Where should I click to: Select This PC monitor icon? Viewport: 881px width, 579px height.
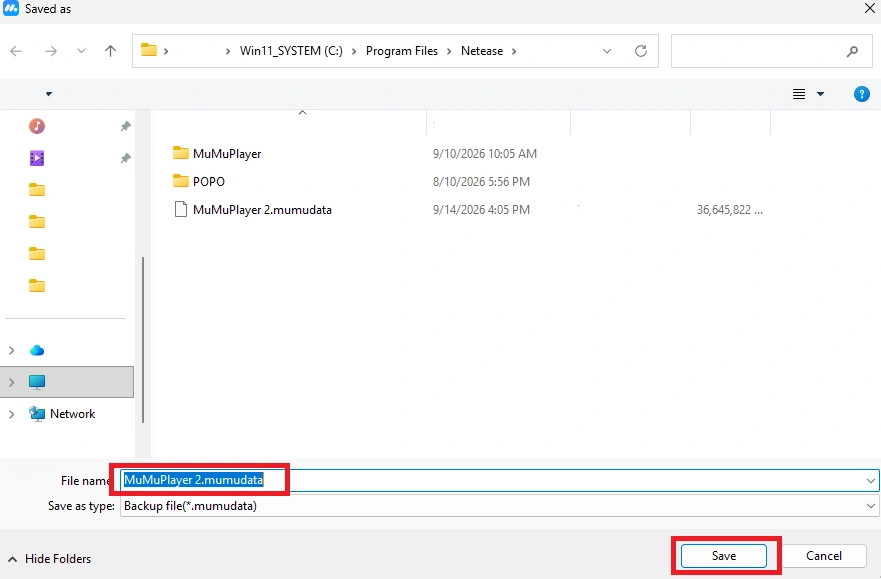coord(37,382)
